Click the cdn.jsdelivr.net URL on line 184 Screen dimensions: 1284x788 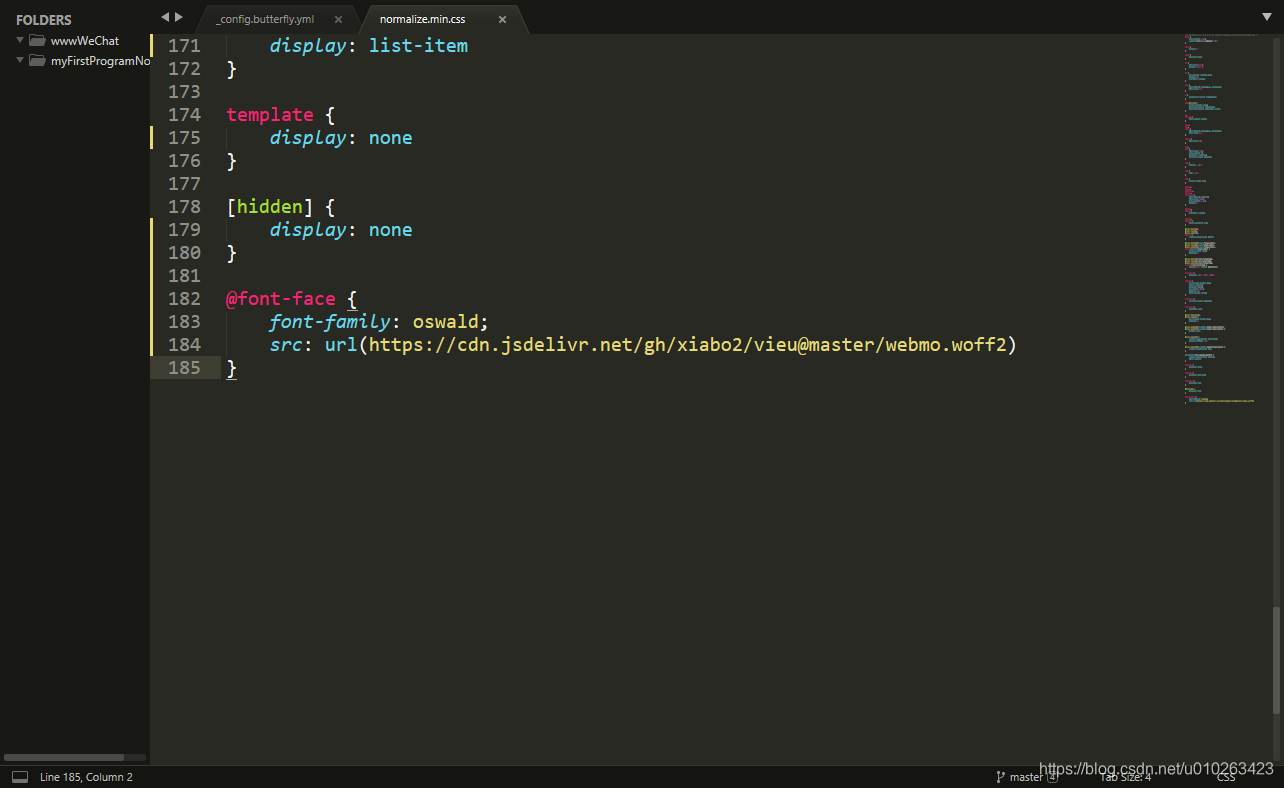pos(687,345)
